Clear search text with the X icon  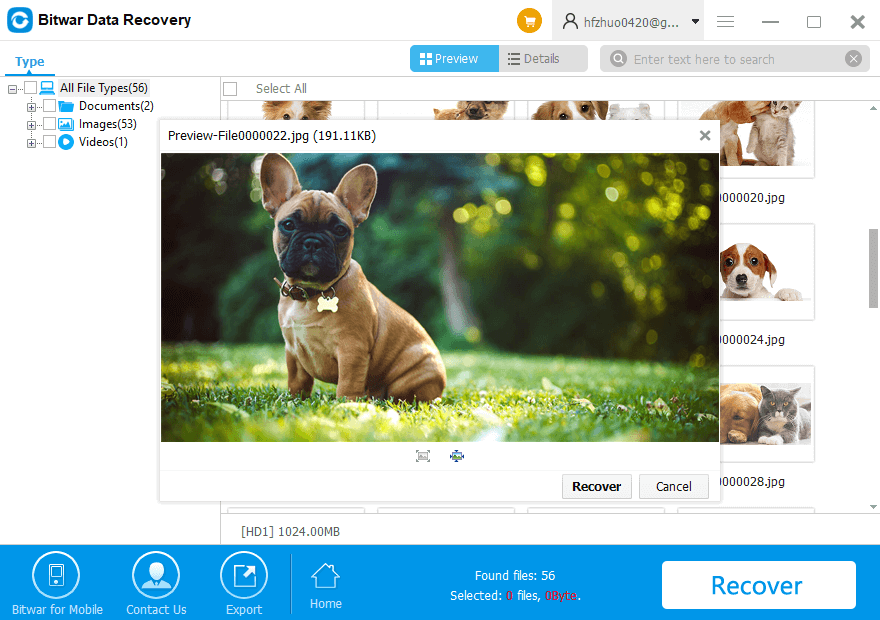tap(853, 58)
